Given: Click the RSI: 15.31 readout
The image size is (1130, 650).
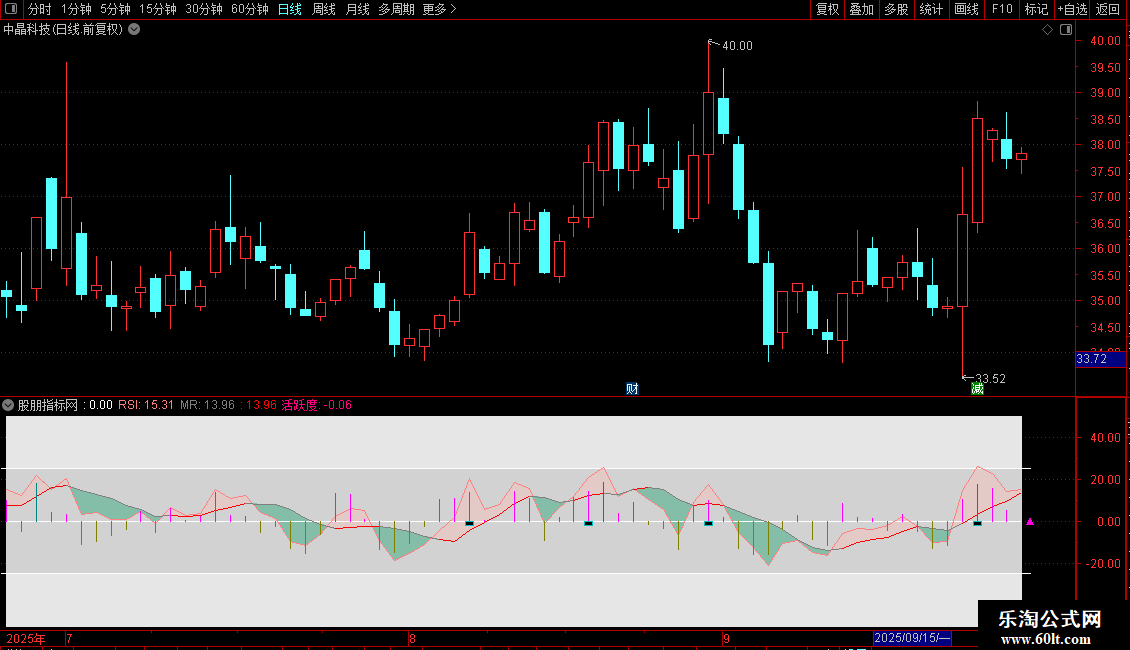Looking at the screenshot, I should coord(146,405).
